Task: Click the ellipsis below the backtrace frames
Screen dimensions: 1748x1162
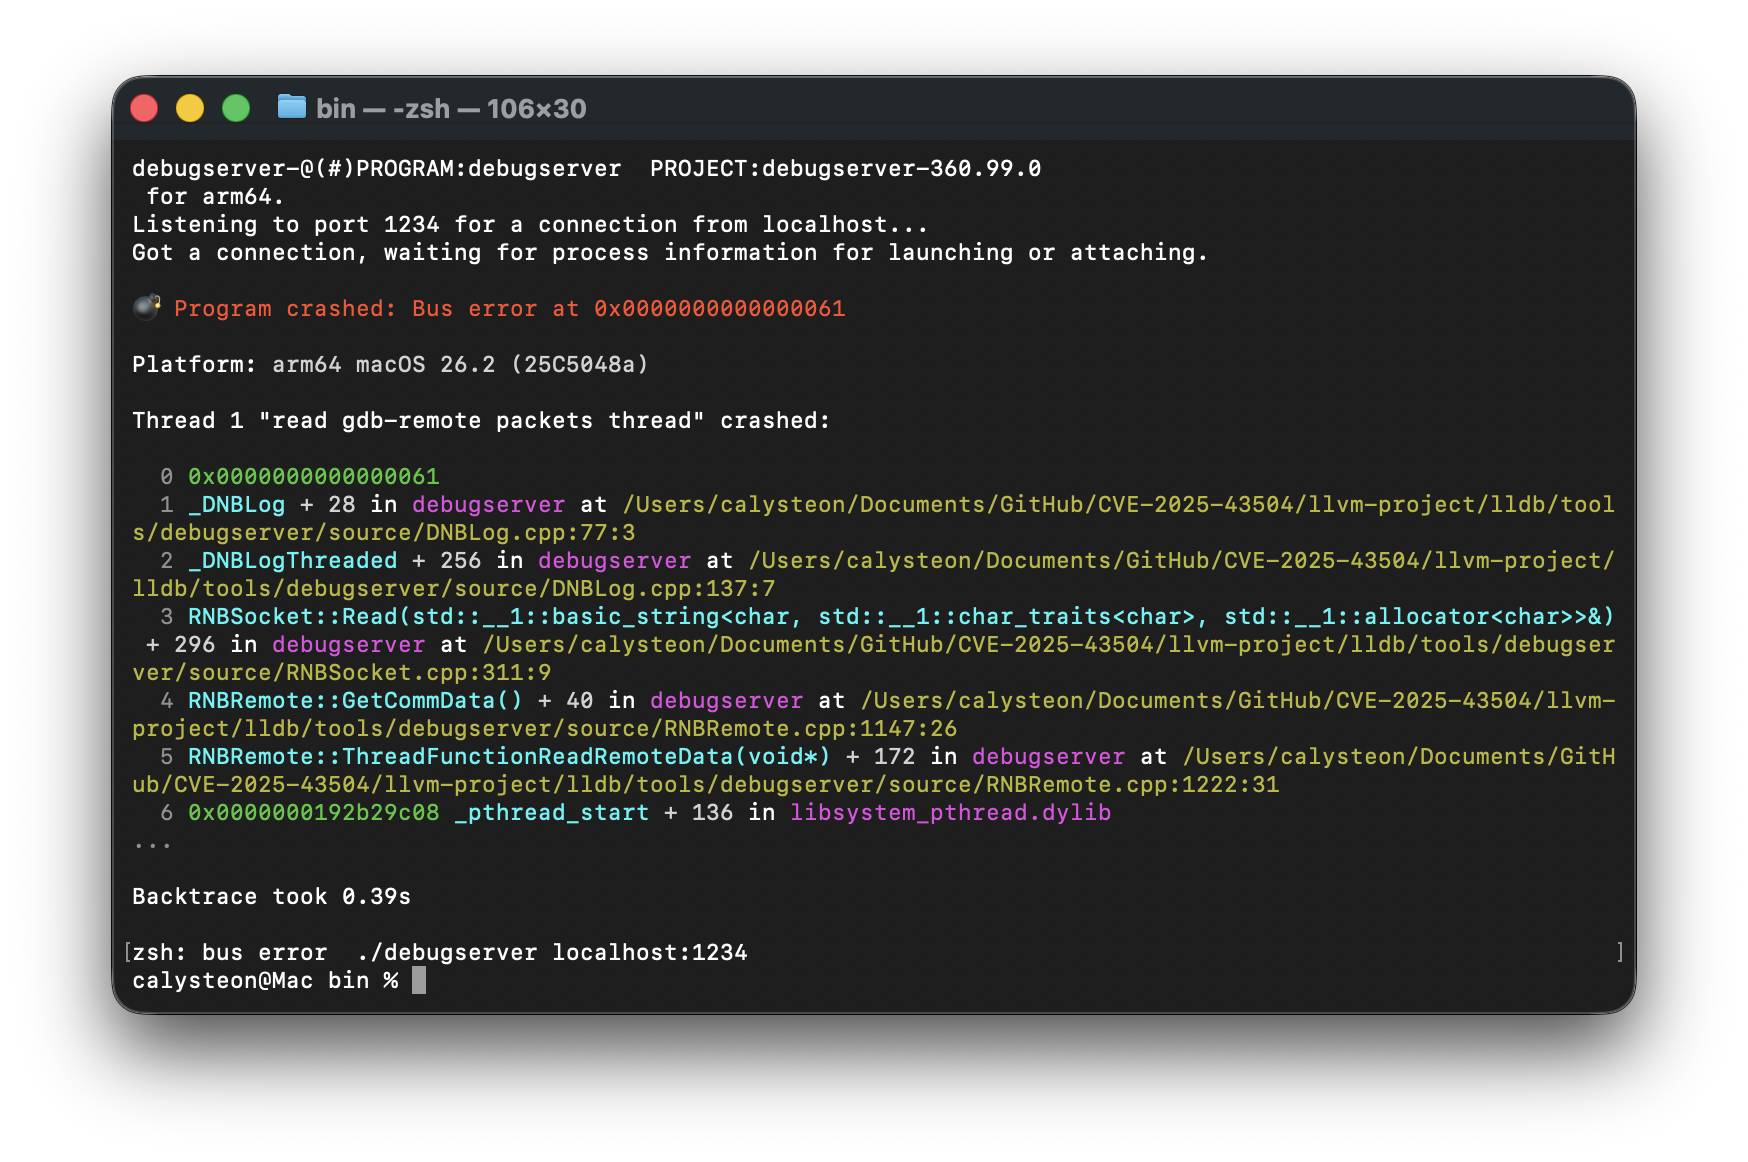Action: [x=152, y=845]
